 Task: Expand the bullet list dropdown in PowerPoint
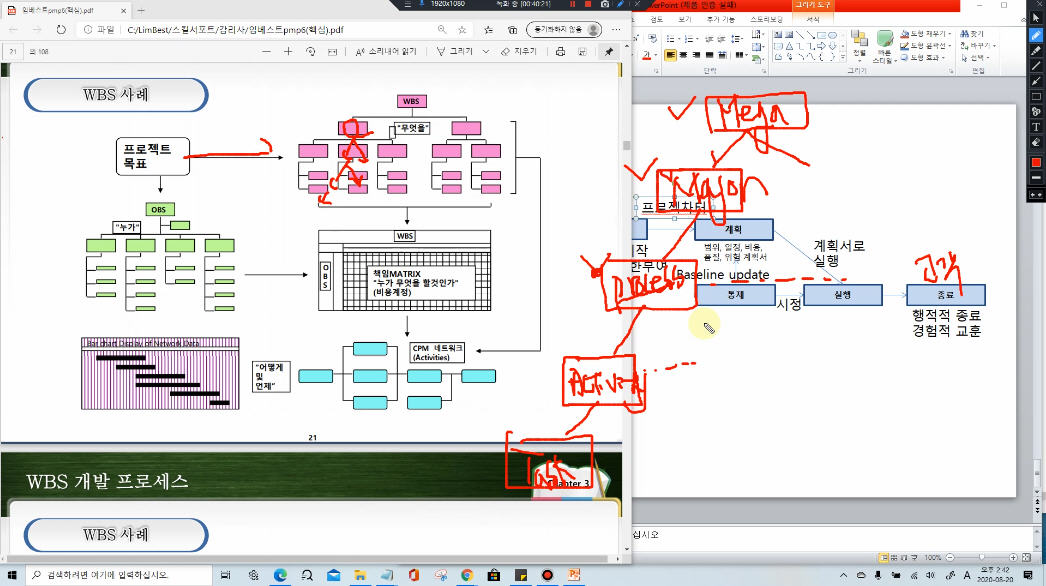(x=680, y=38)
